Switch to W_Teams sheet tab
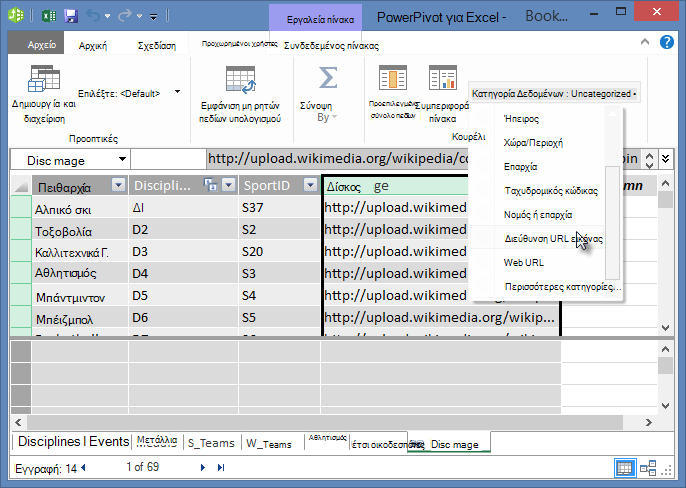The width and height of the screenshot is (686, 488). click(x=269, y=444)
